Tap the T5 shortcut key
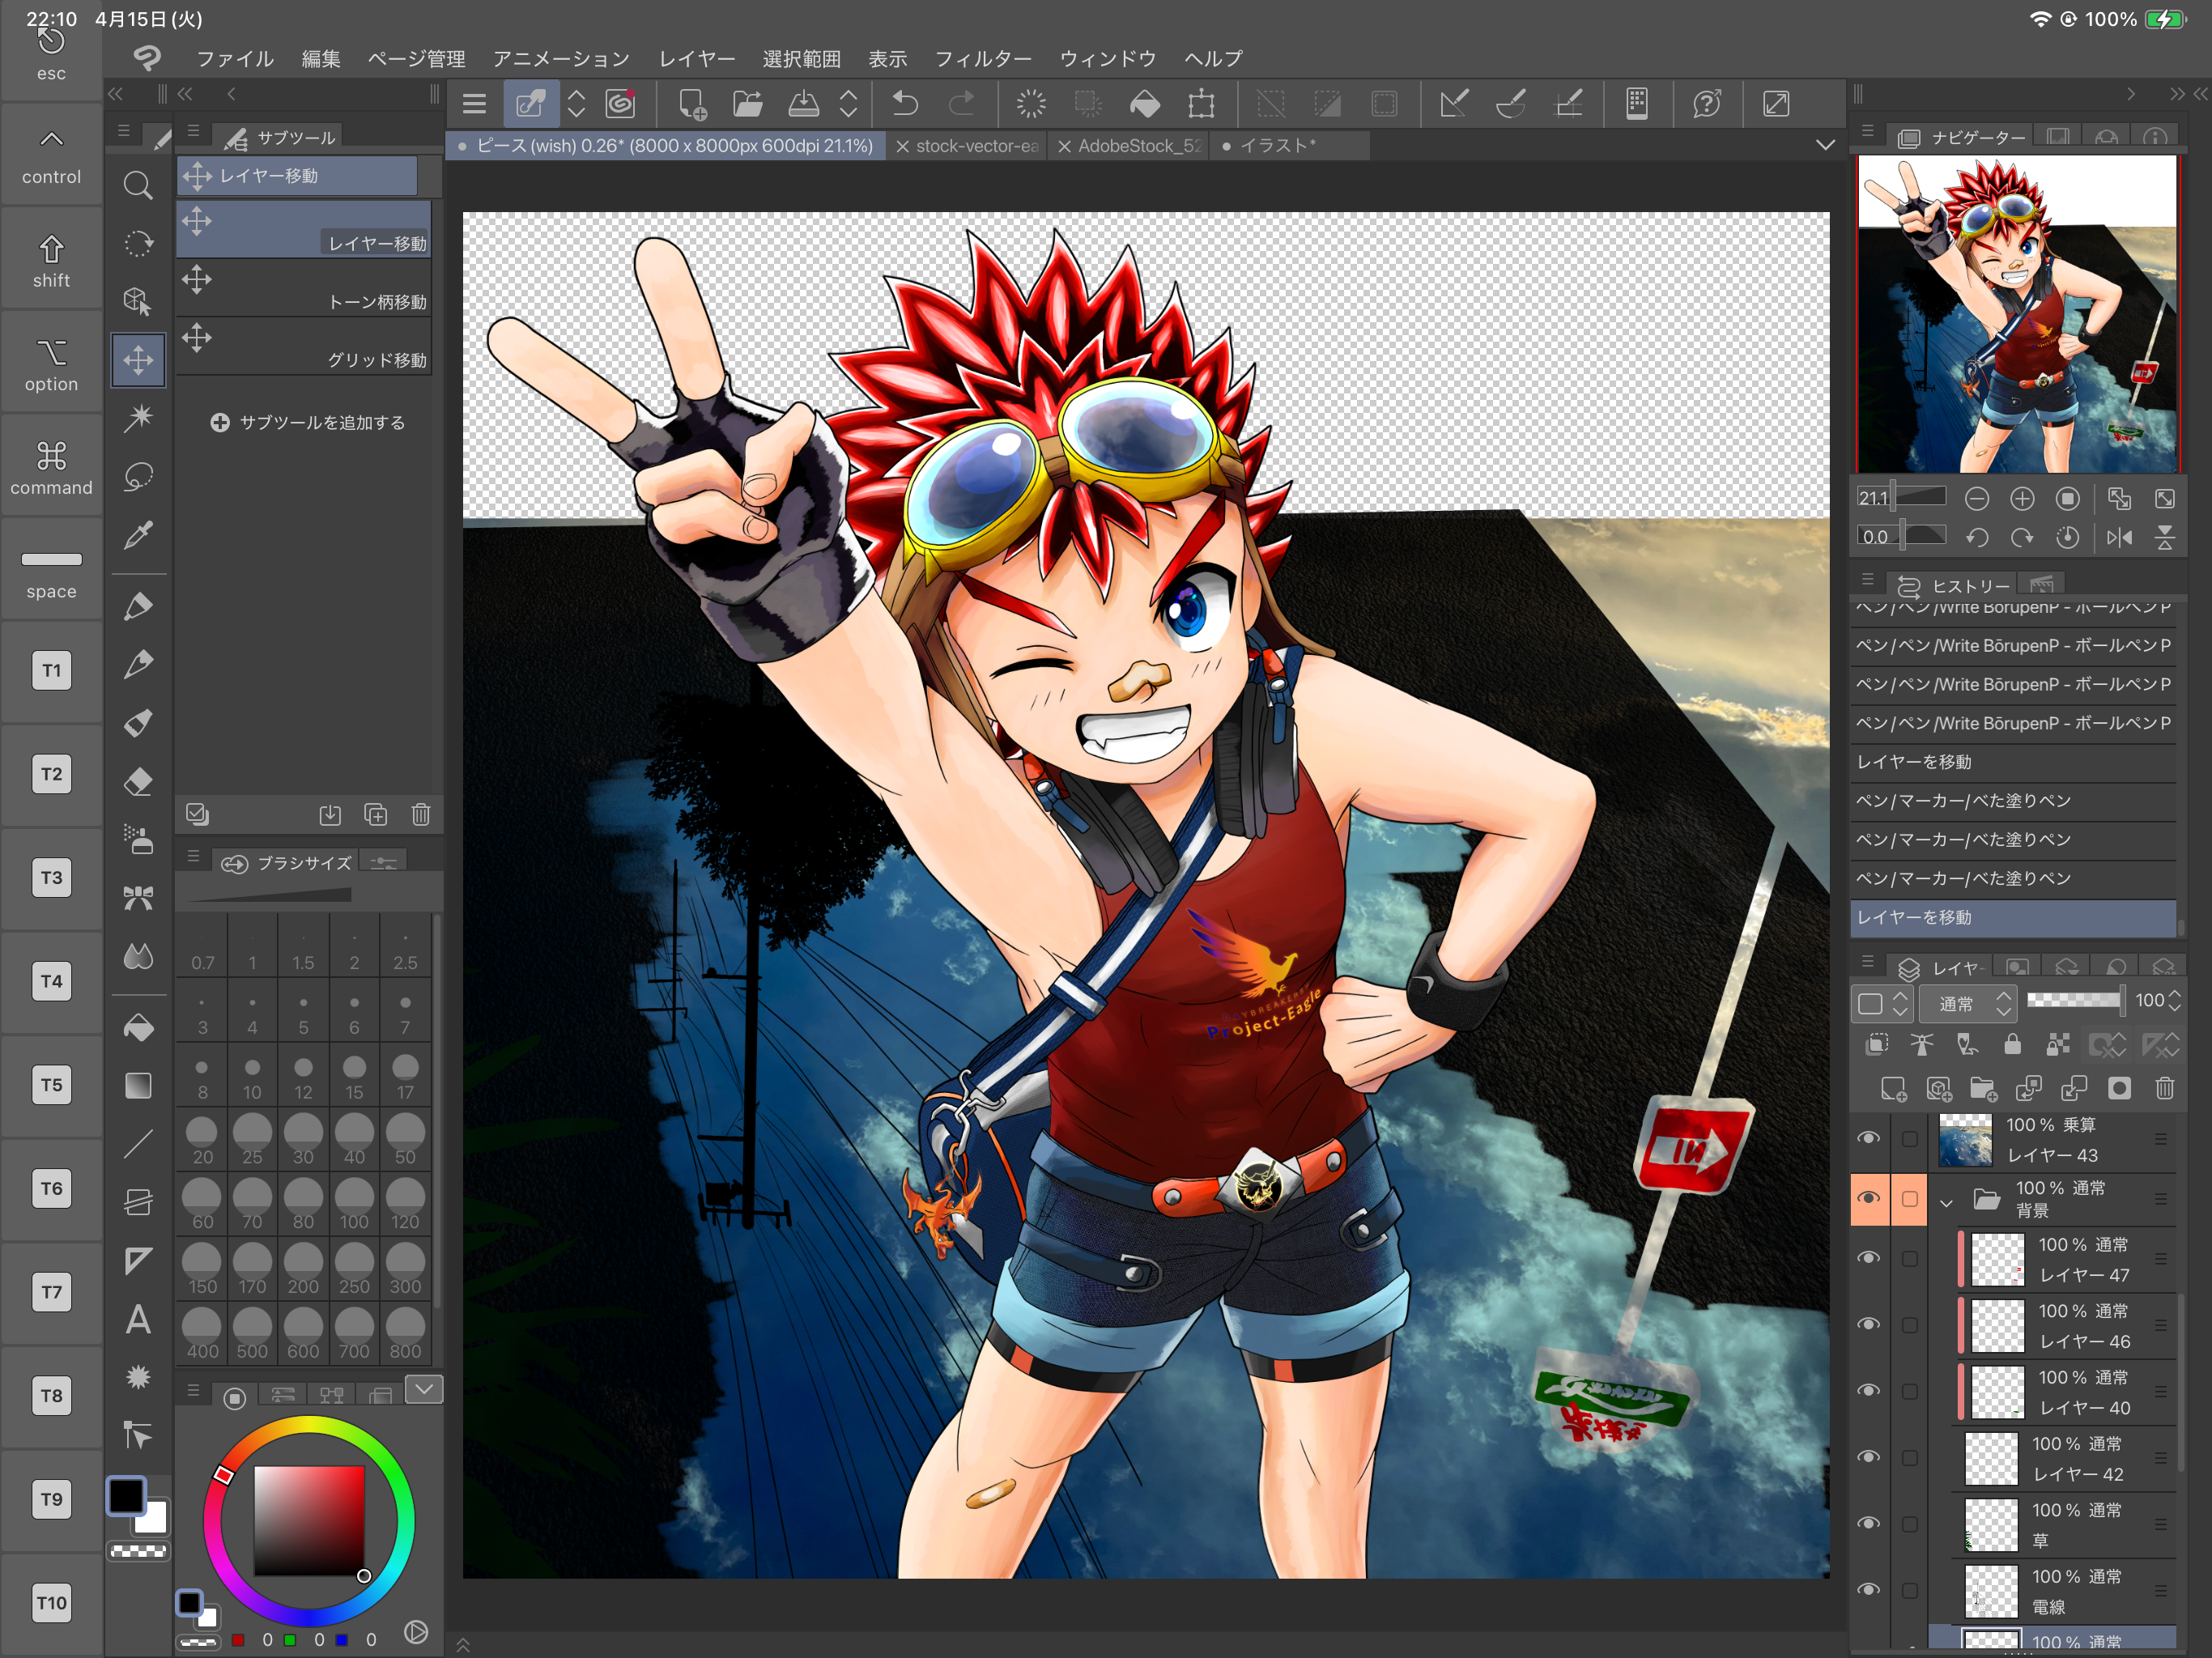 [x=51, y=1085]
